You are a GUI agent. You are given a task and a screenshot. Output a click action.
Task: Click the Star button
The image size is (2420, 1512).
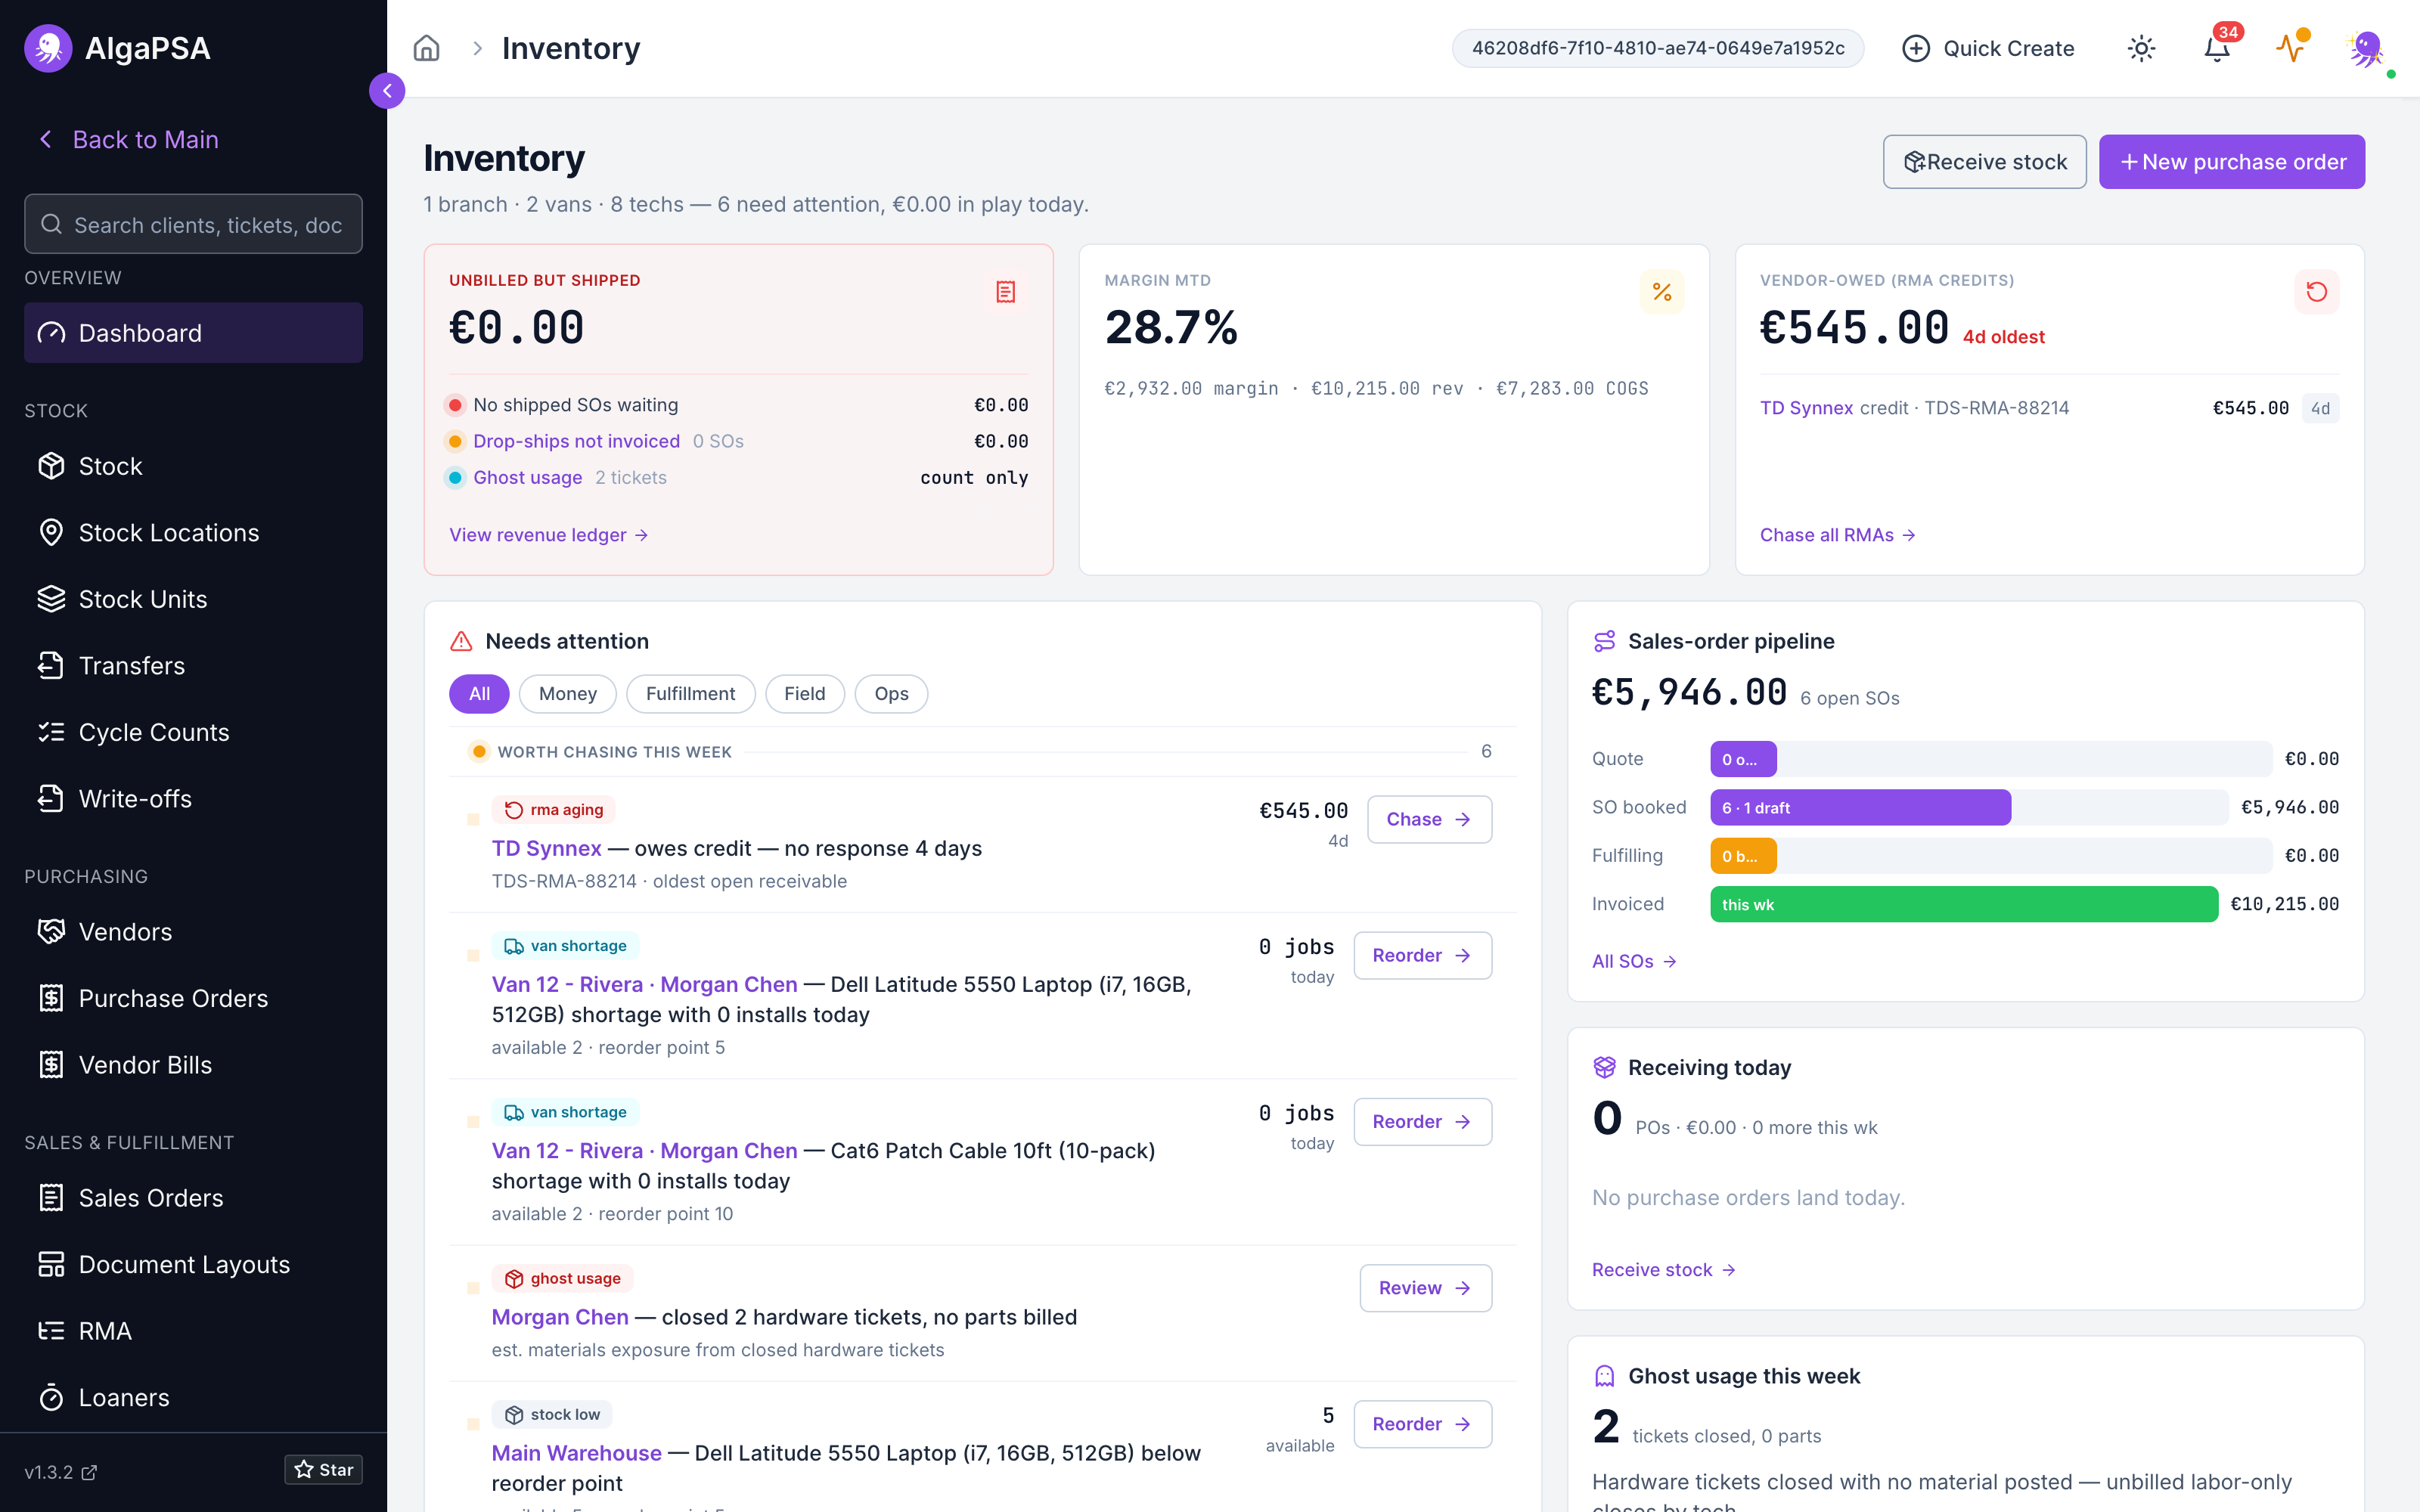(323, 1469)
